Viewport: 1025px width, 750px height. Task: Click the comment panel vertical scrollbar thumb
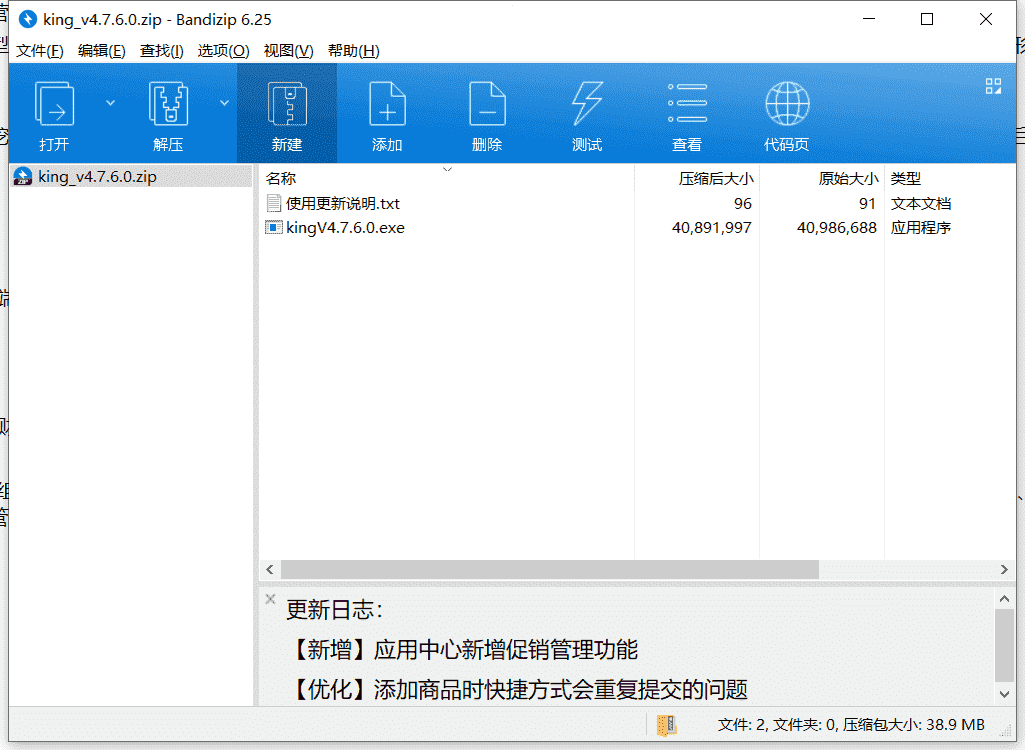pos(1004,646)
